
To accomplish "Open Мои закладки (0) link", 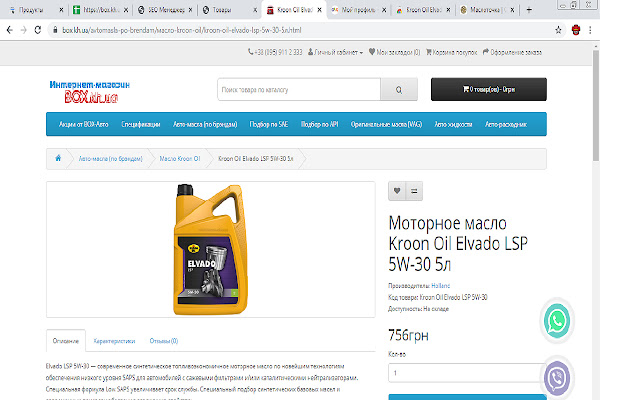I will 394,52.
